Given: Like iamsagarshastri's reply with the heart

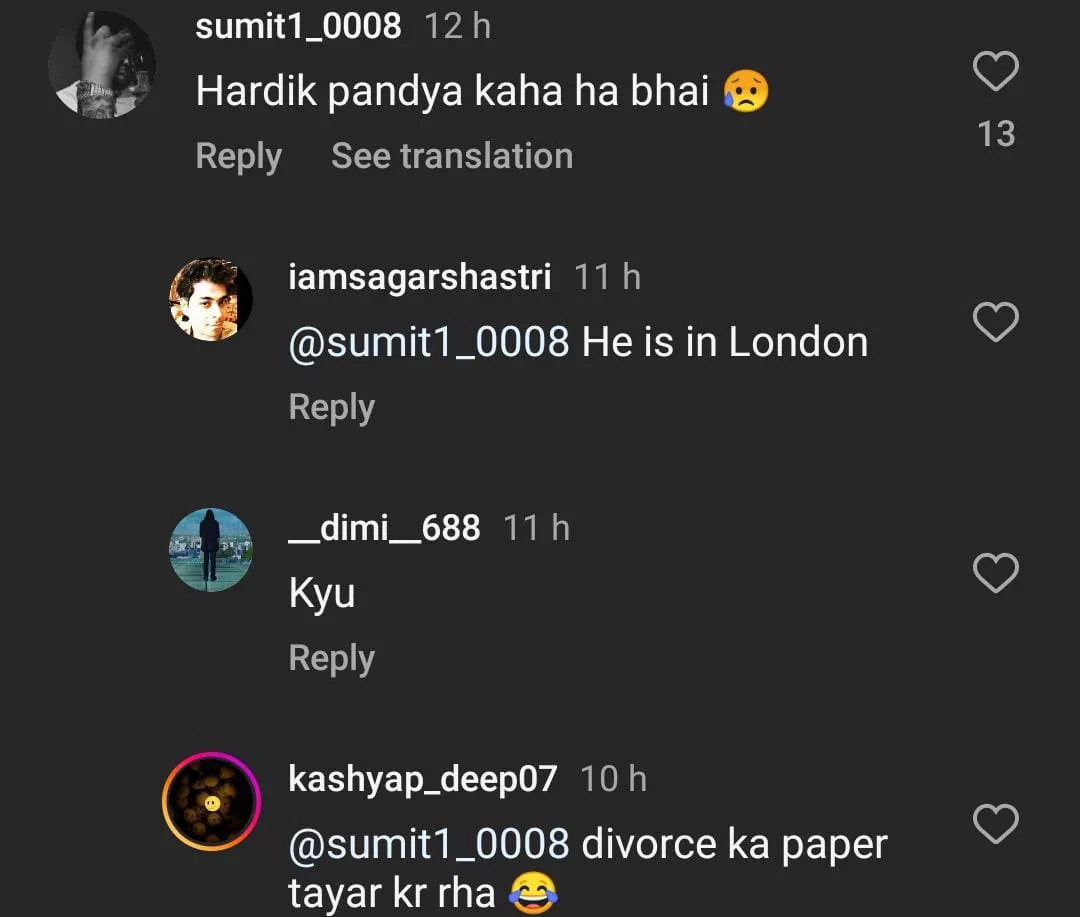Looking at the screenshot, I should (995, 322).
